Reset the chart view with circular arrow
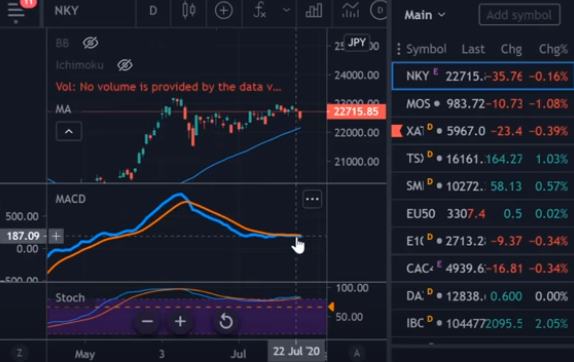The width and height of the screenshot is (574, 362). 226,321
